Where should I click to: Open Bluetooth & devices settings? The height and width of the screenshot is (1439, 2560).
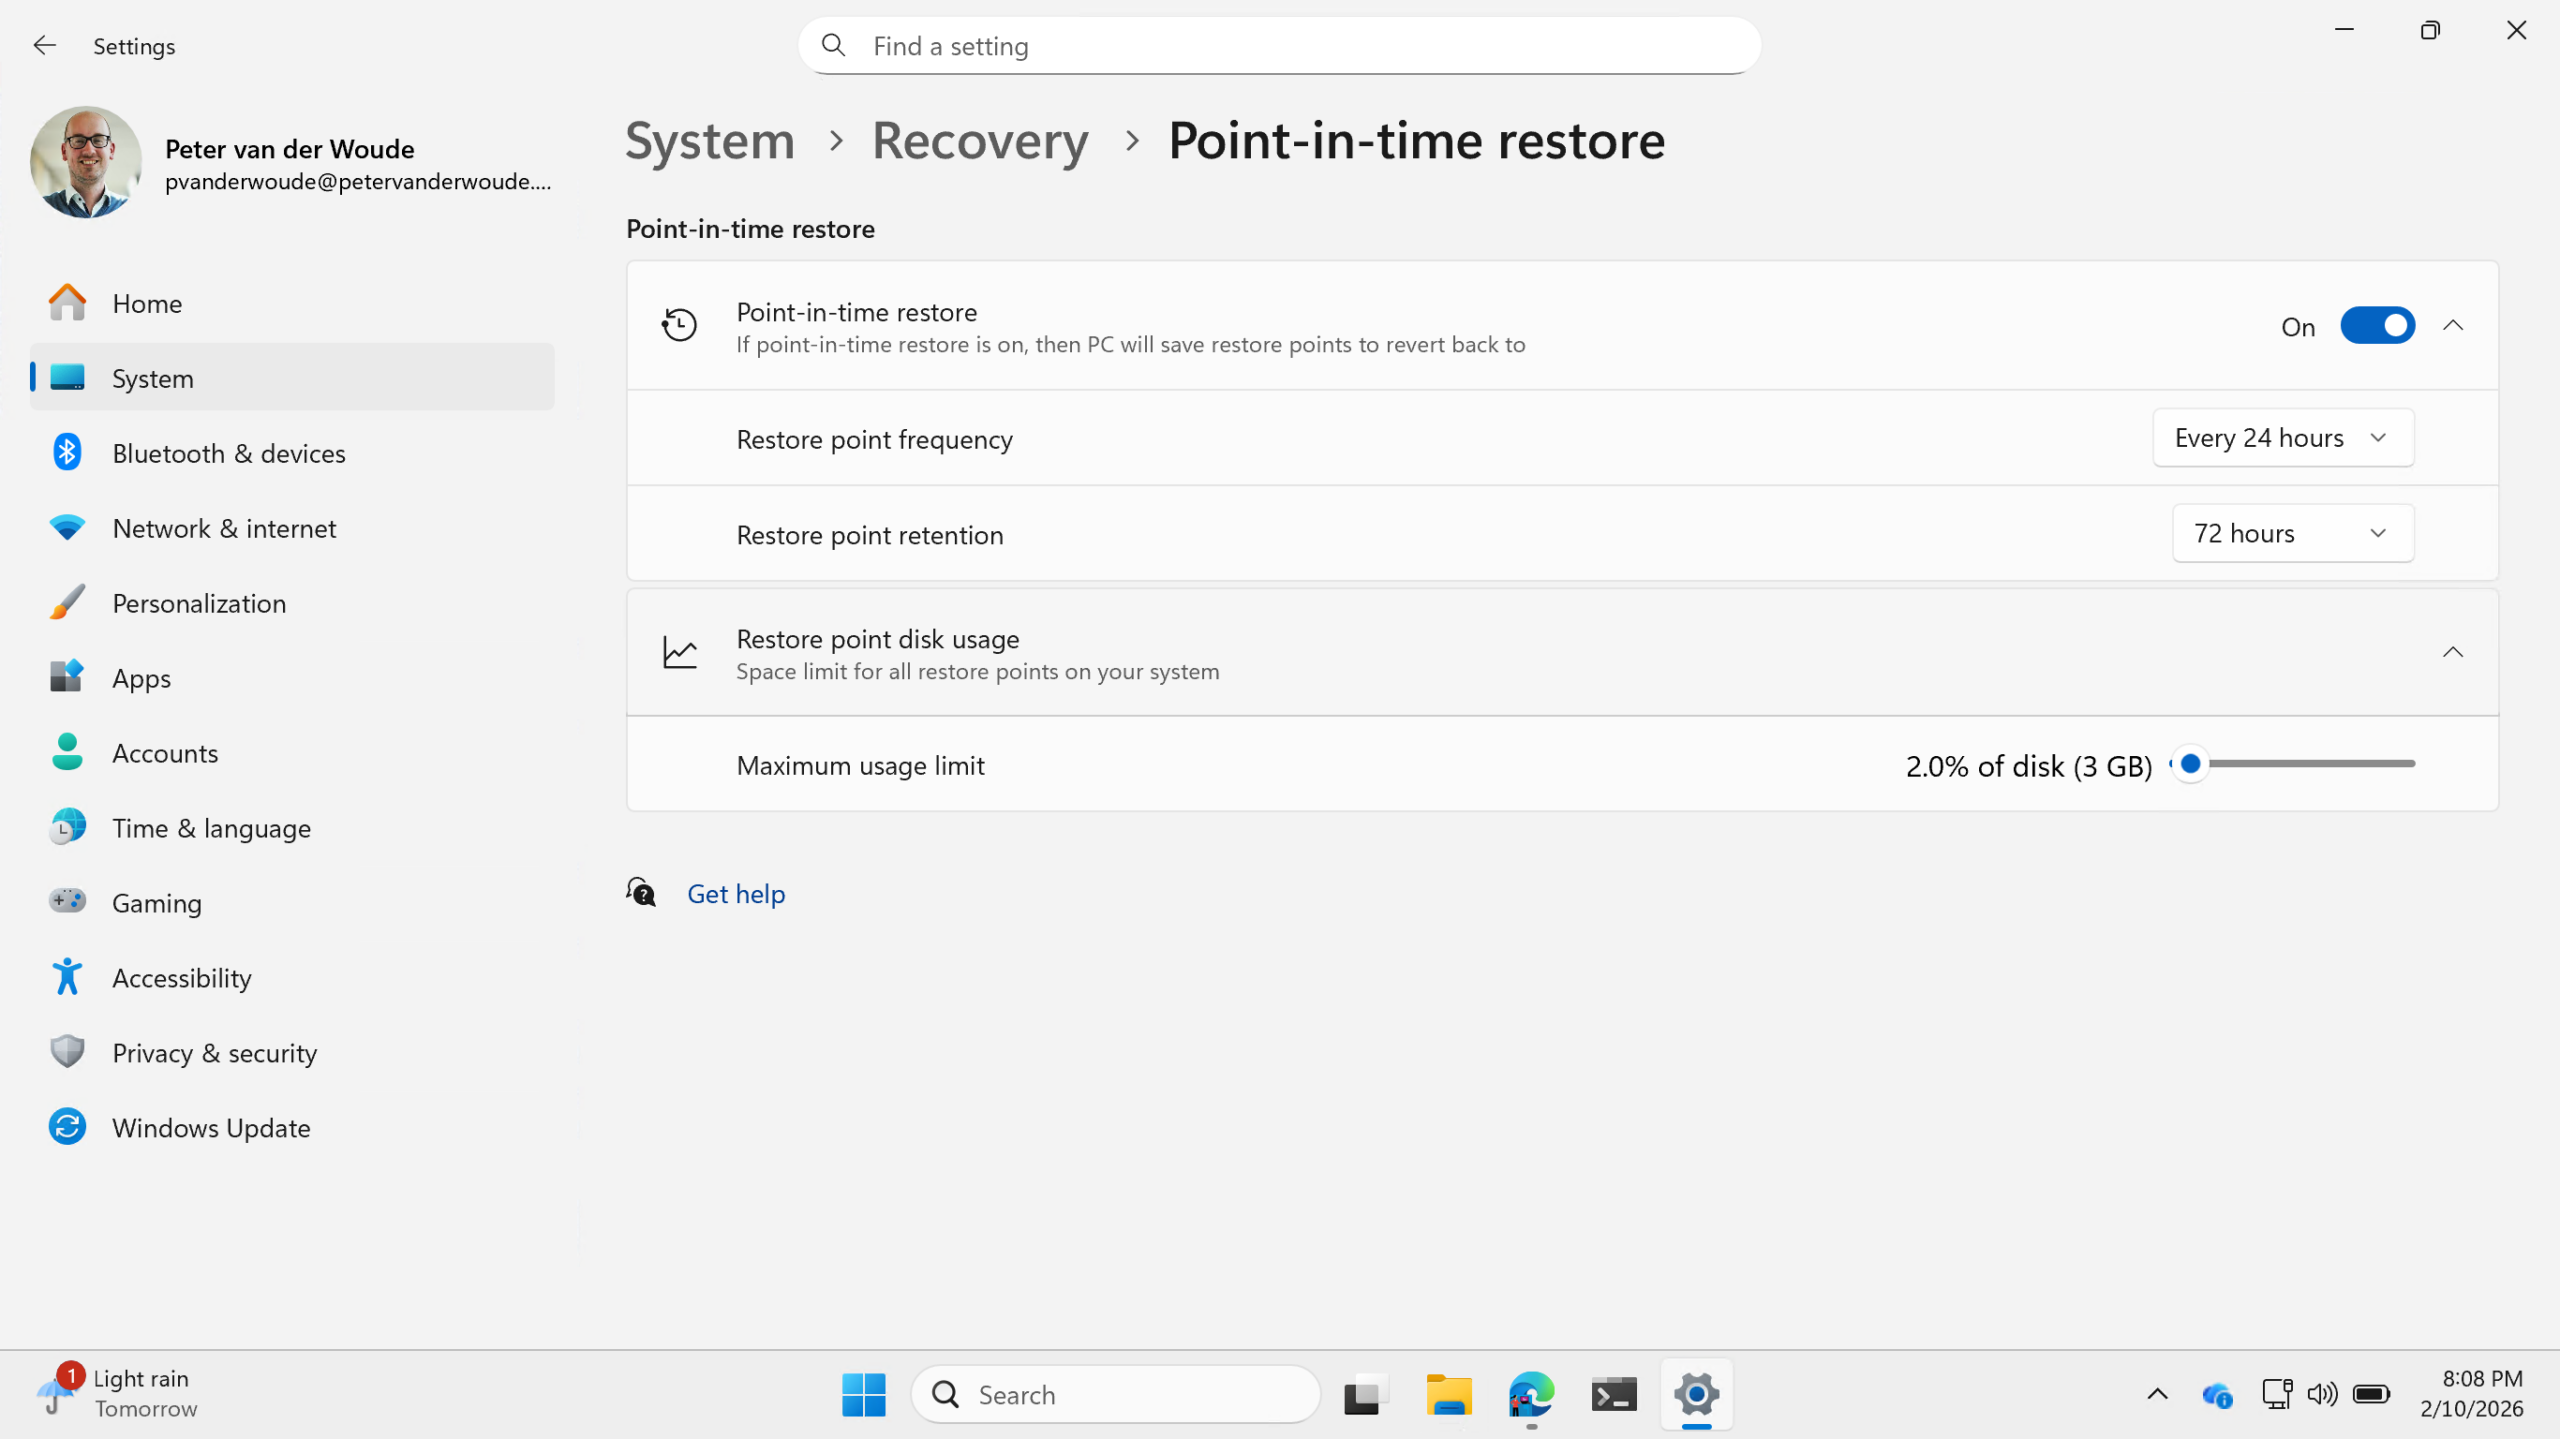(228, 453)
